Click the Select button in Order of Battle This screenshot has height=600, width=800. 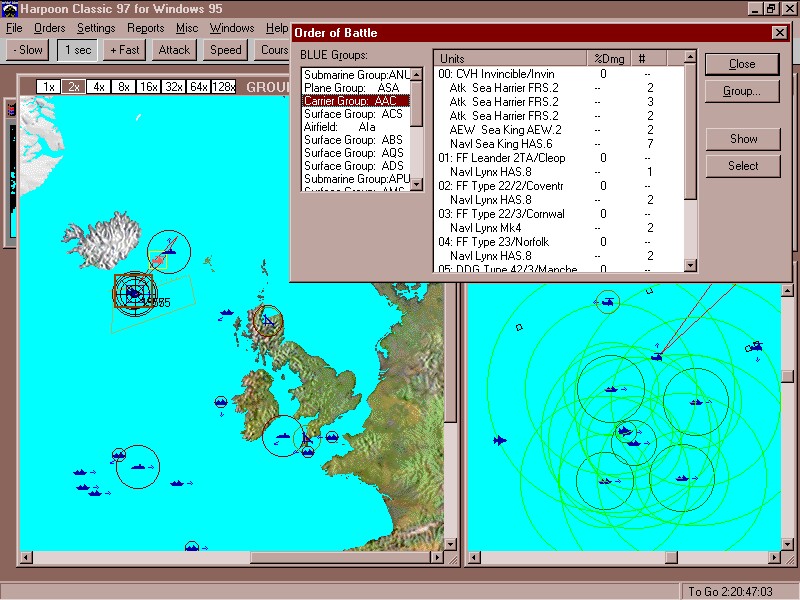pyautogui.click(x=743, y=166)
